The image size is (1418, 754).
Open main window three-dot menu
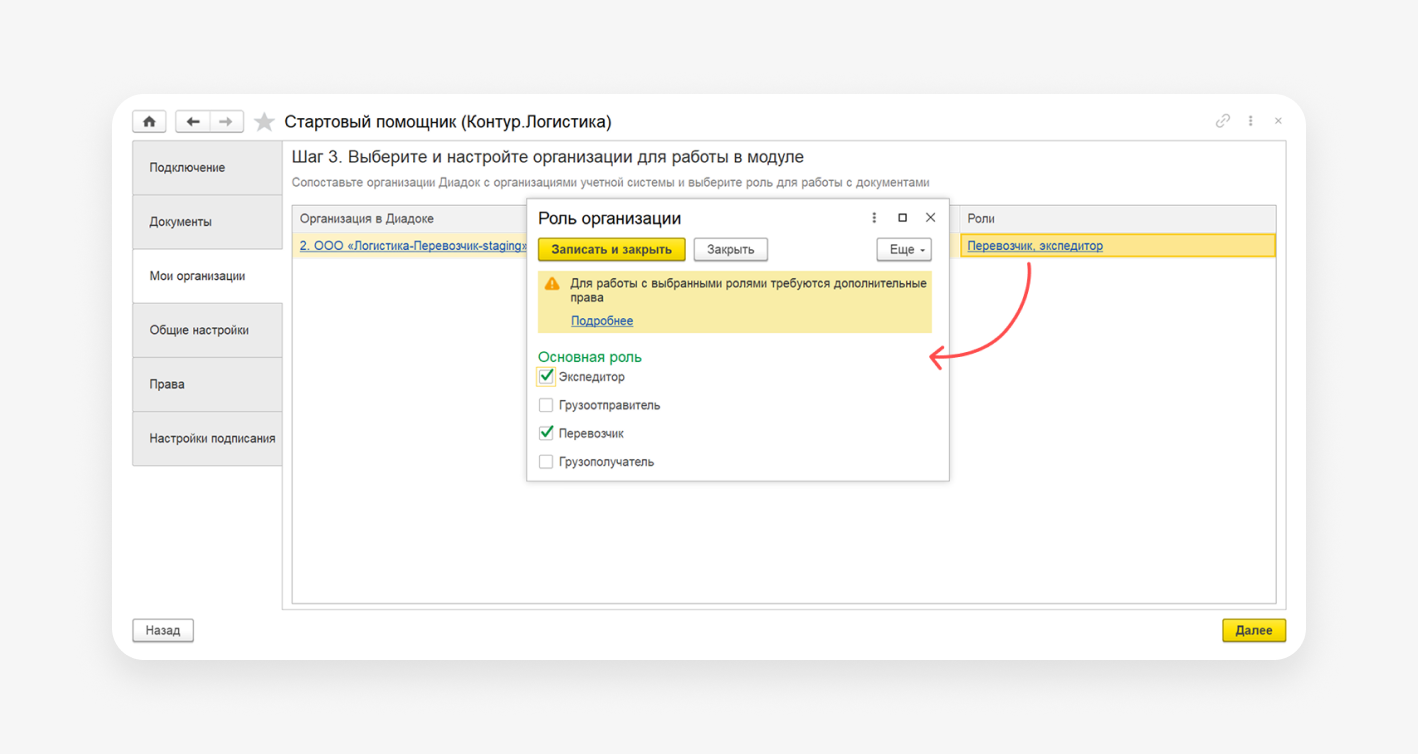[x=1250, y=121]
